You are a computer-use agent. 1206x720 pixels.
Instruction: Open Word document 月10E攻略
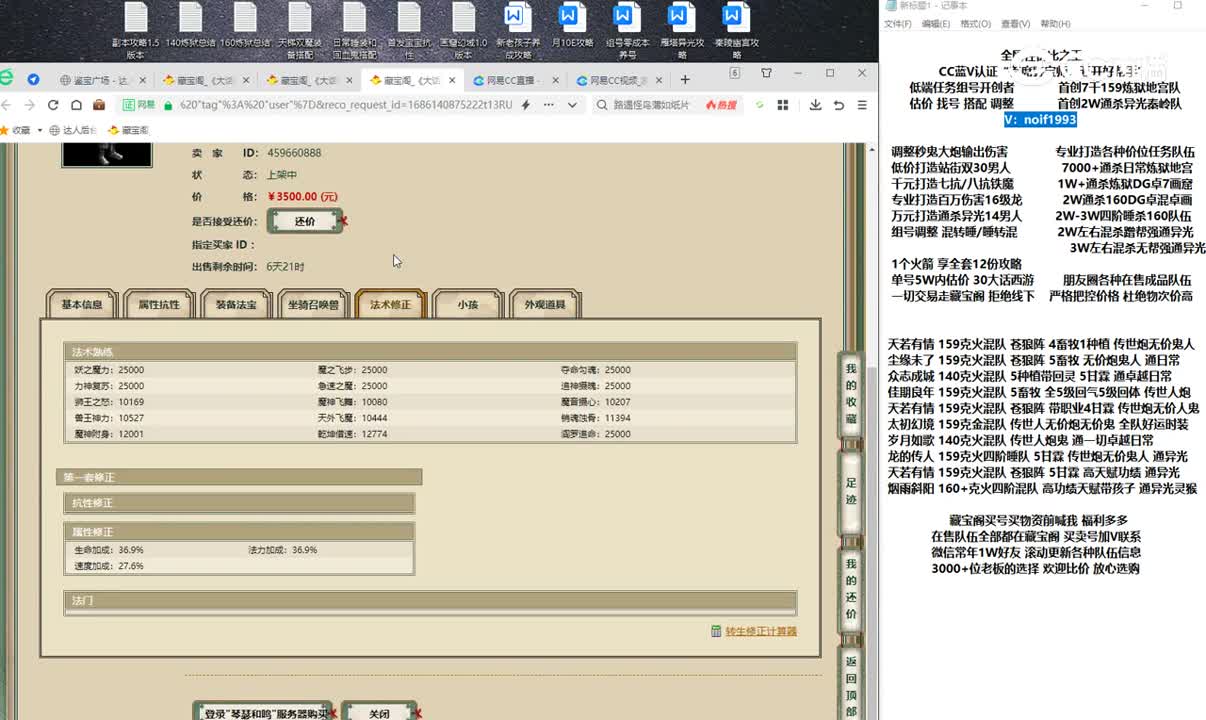point(571,26)
